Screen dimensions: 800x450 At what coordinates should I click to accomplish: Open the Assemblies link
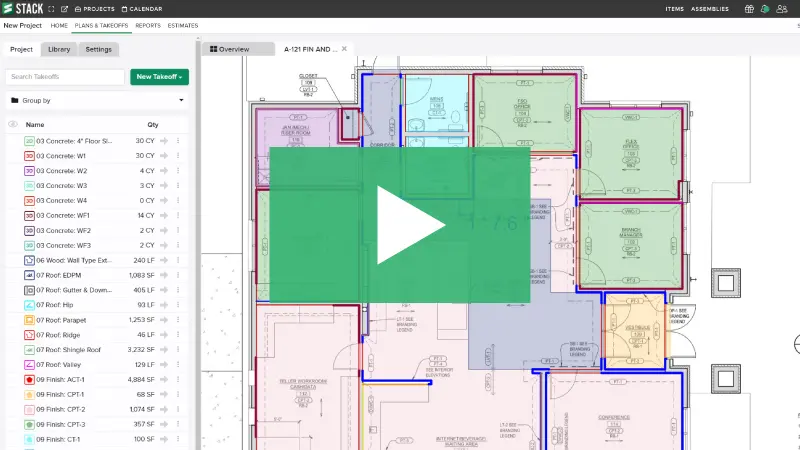[x=712, y=9]
